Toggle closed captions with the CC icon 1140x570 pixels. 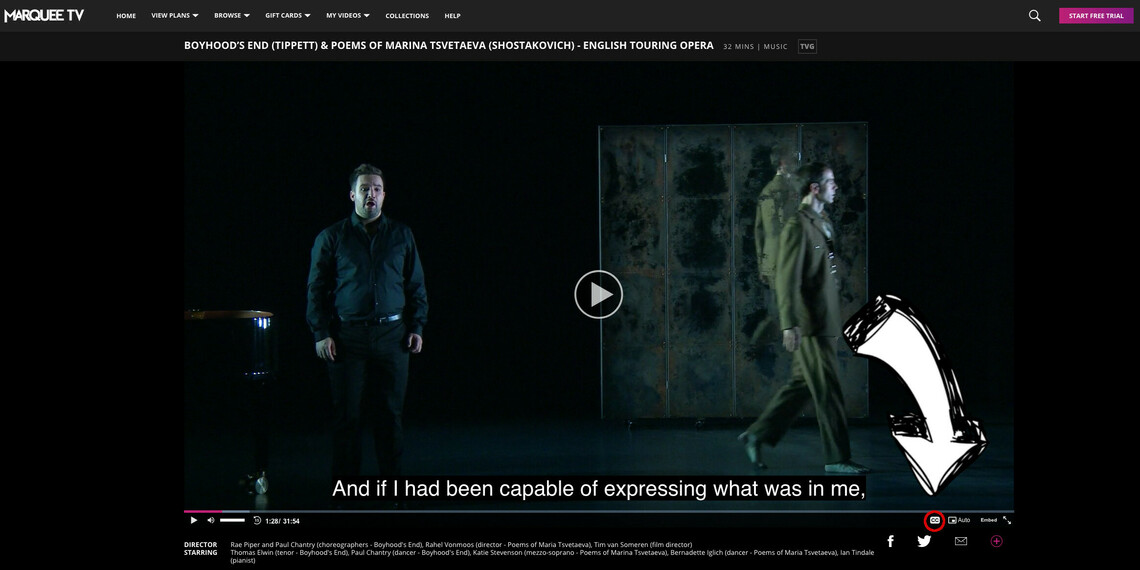pyautogui.click(x=935, y=521)
